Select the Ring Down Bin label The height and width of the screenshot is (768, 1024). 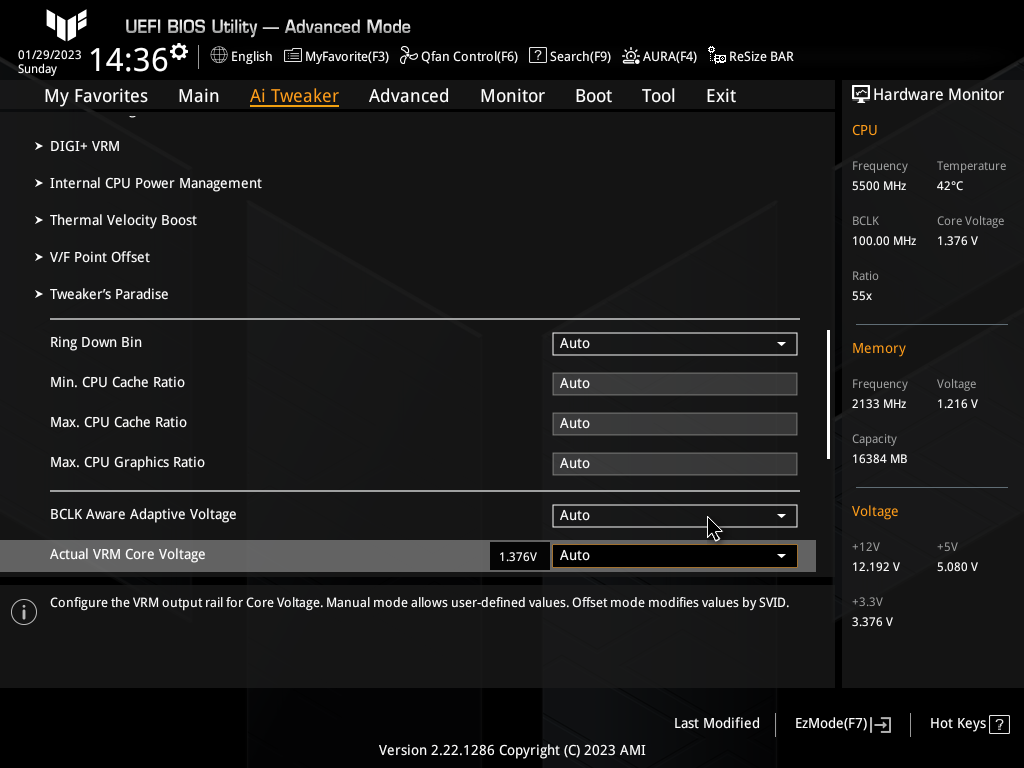click(x=96, y=342)
